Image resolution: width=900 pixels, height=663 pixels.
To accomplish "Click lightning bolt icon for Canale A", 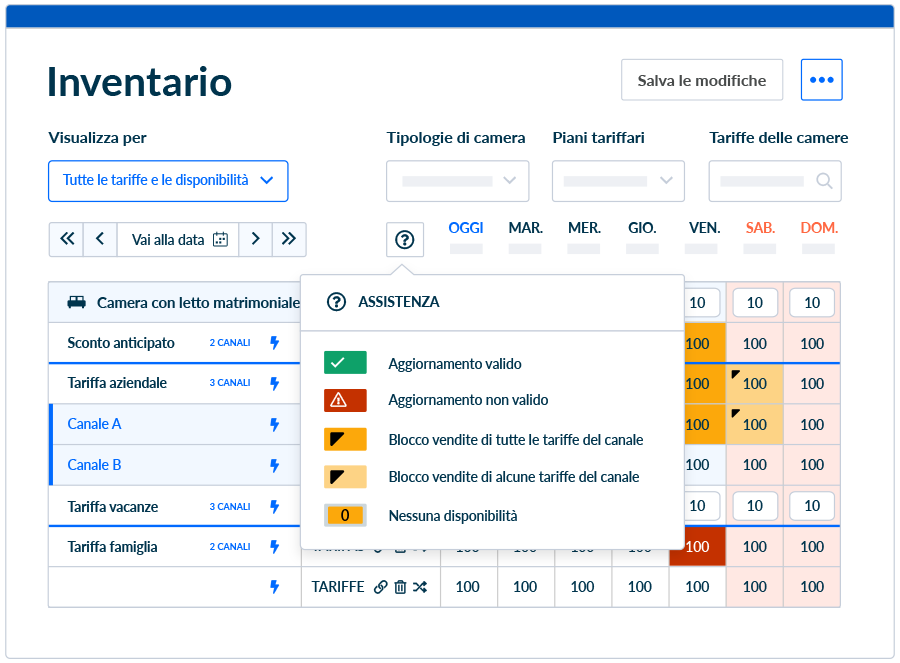I will point(275,424).
